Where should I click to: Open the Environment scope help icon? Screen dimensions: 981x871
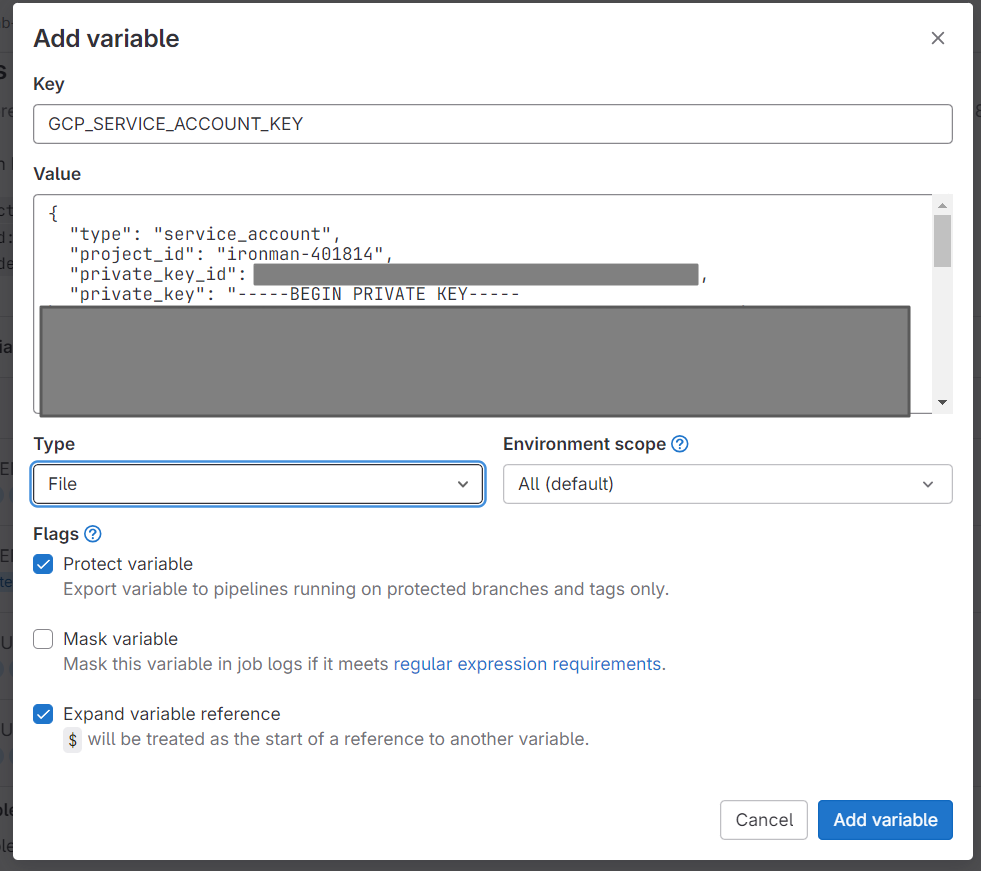(x=680, y=444)
